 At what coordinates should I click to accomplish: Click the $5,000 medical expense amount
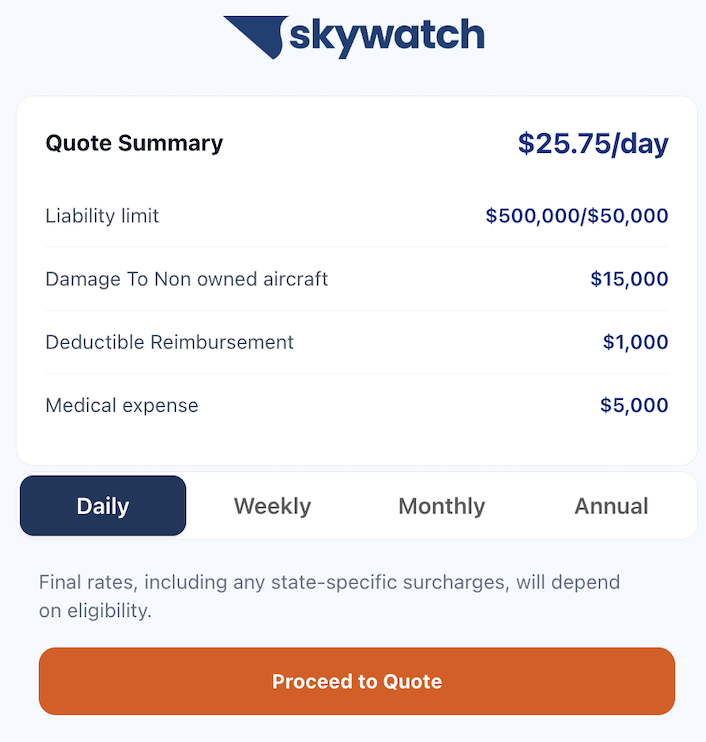[x=634, y=405]
